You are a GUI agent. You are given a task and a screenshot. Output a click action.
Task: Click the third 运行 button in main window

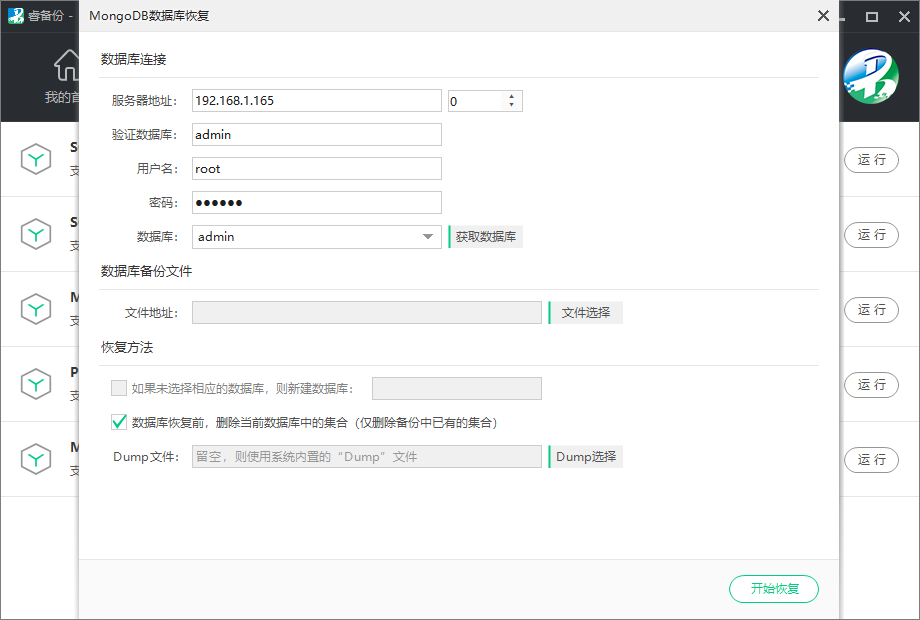[871, 310]
